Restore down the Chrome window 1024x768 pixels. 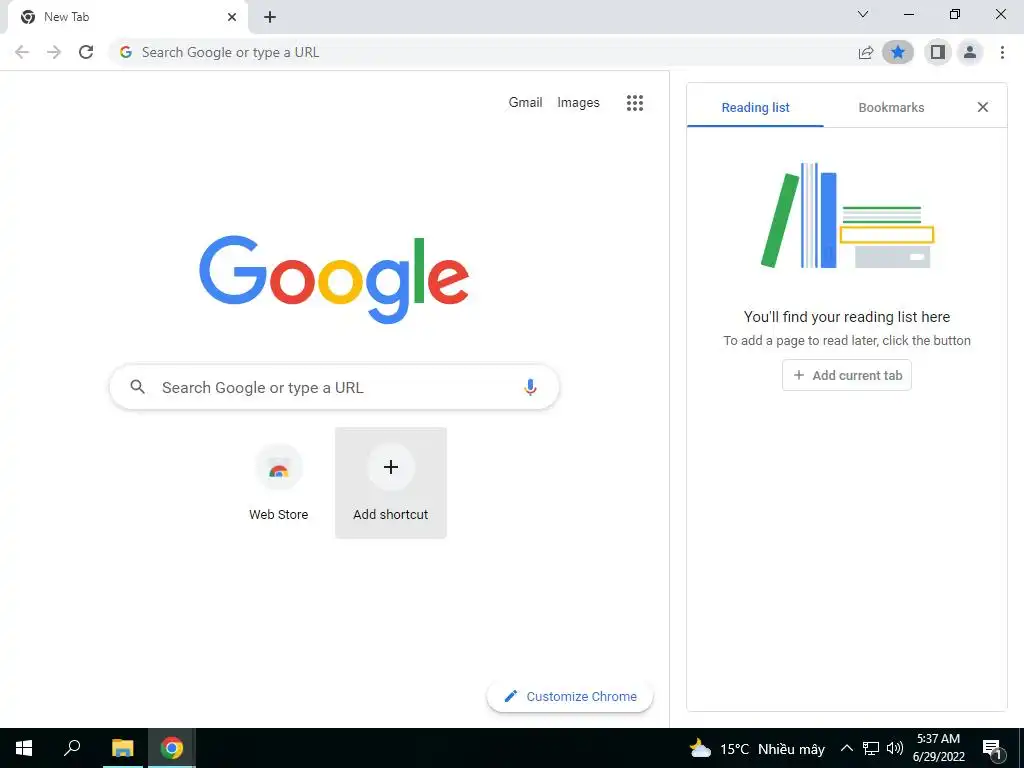coord(955,14)
